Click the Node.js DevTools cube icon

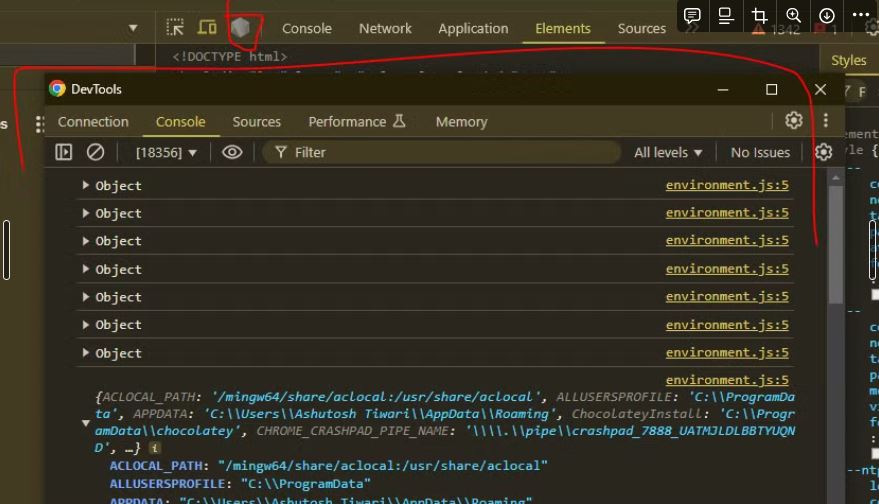coord(240,28)
